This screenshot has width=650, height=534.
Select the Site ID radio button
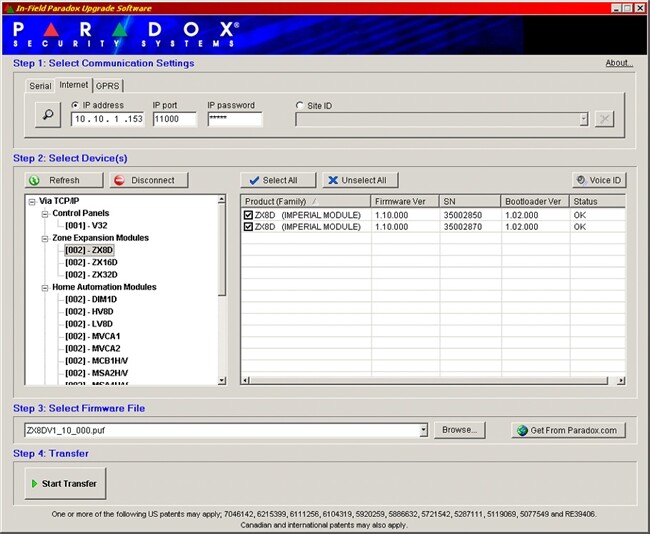tap(300, 105)
